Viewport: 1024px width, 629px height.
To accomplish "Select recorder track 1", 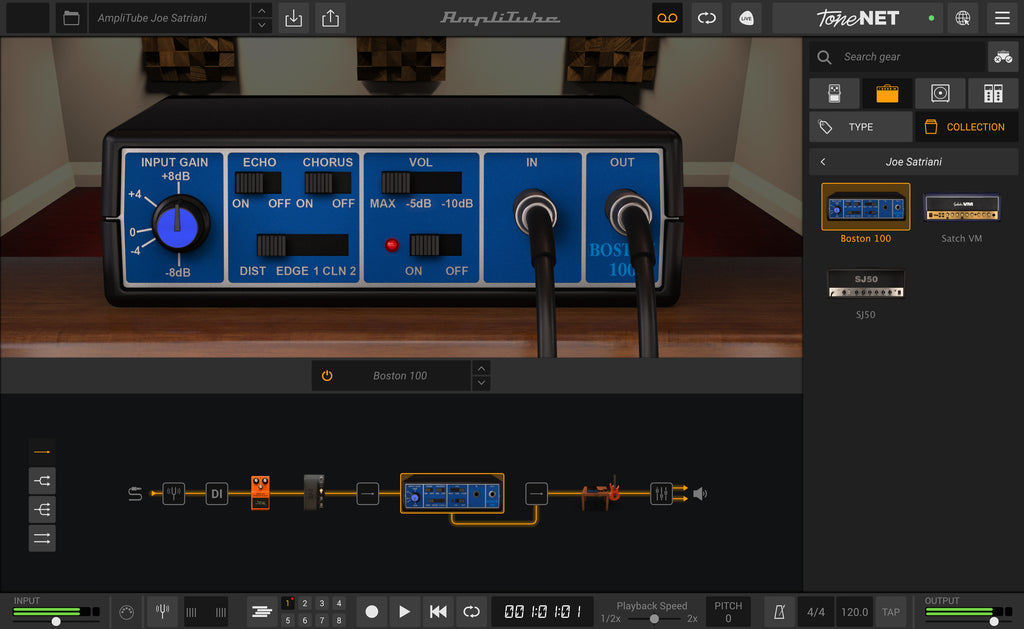I will [287, 603].
